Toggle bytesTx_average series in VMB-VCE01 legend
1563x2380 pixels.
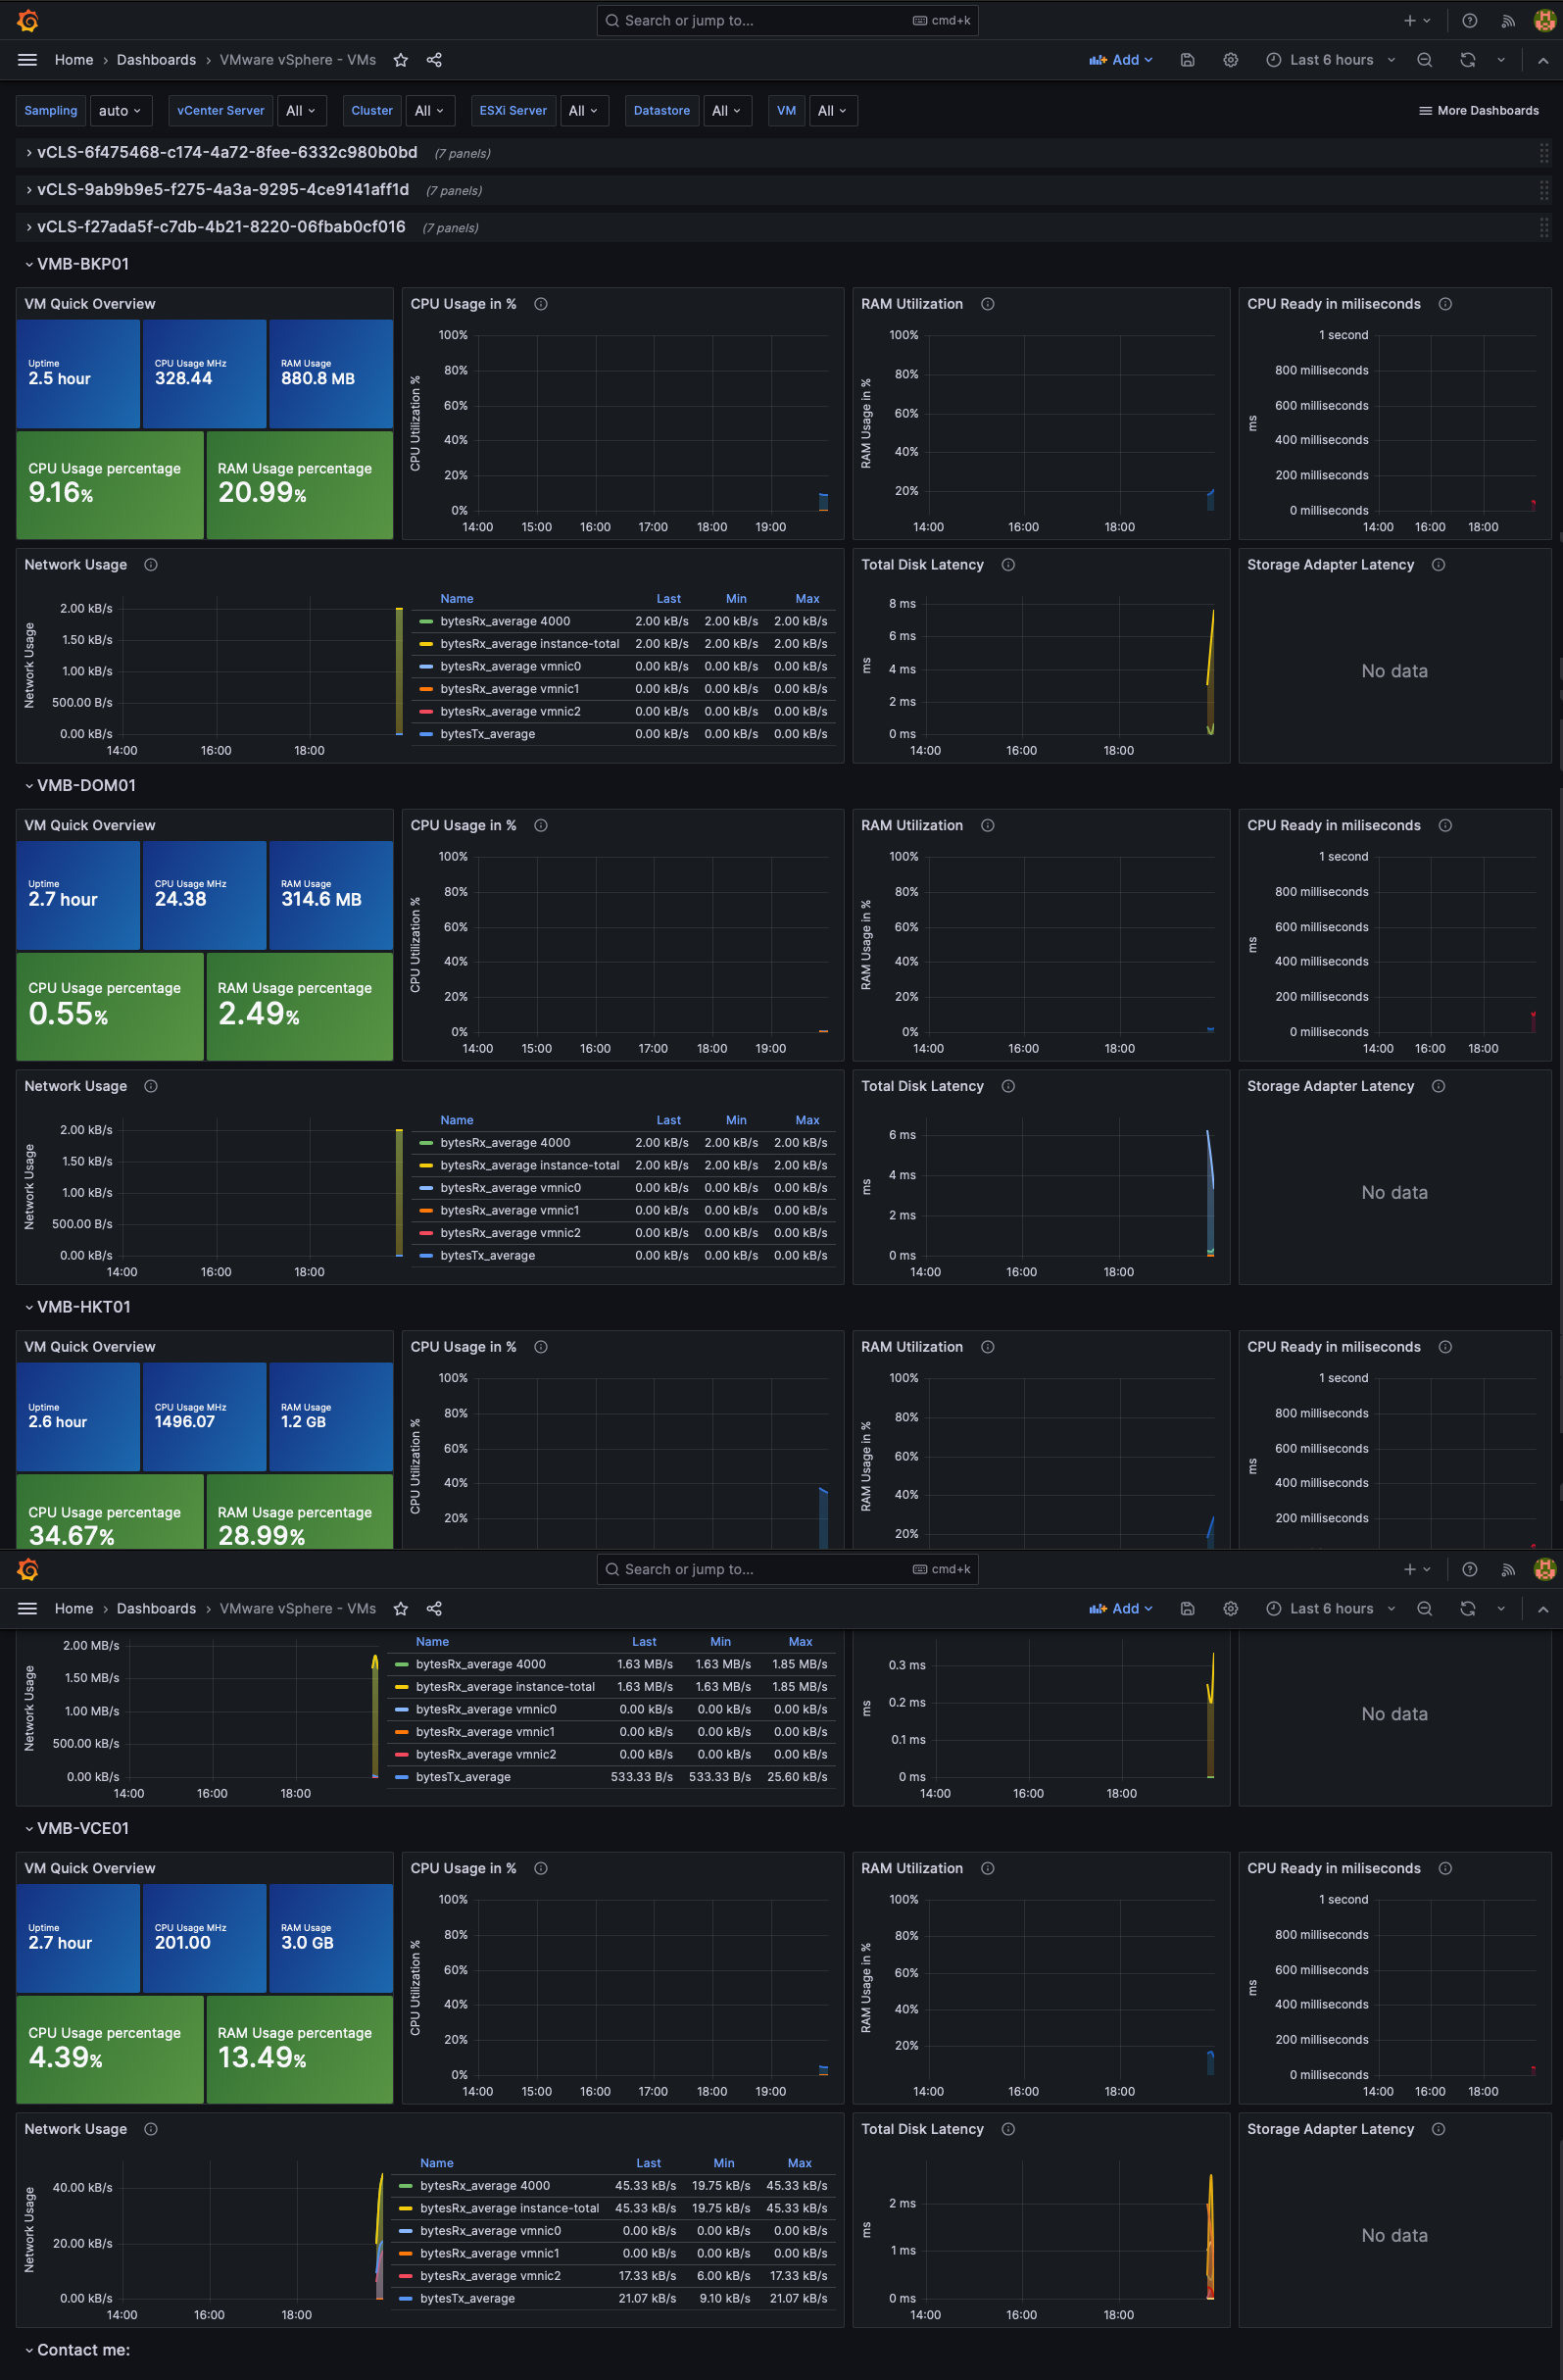tap(467, 2298)
